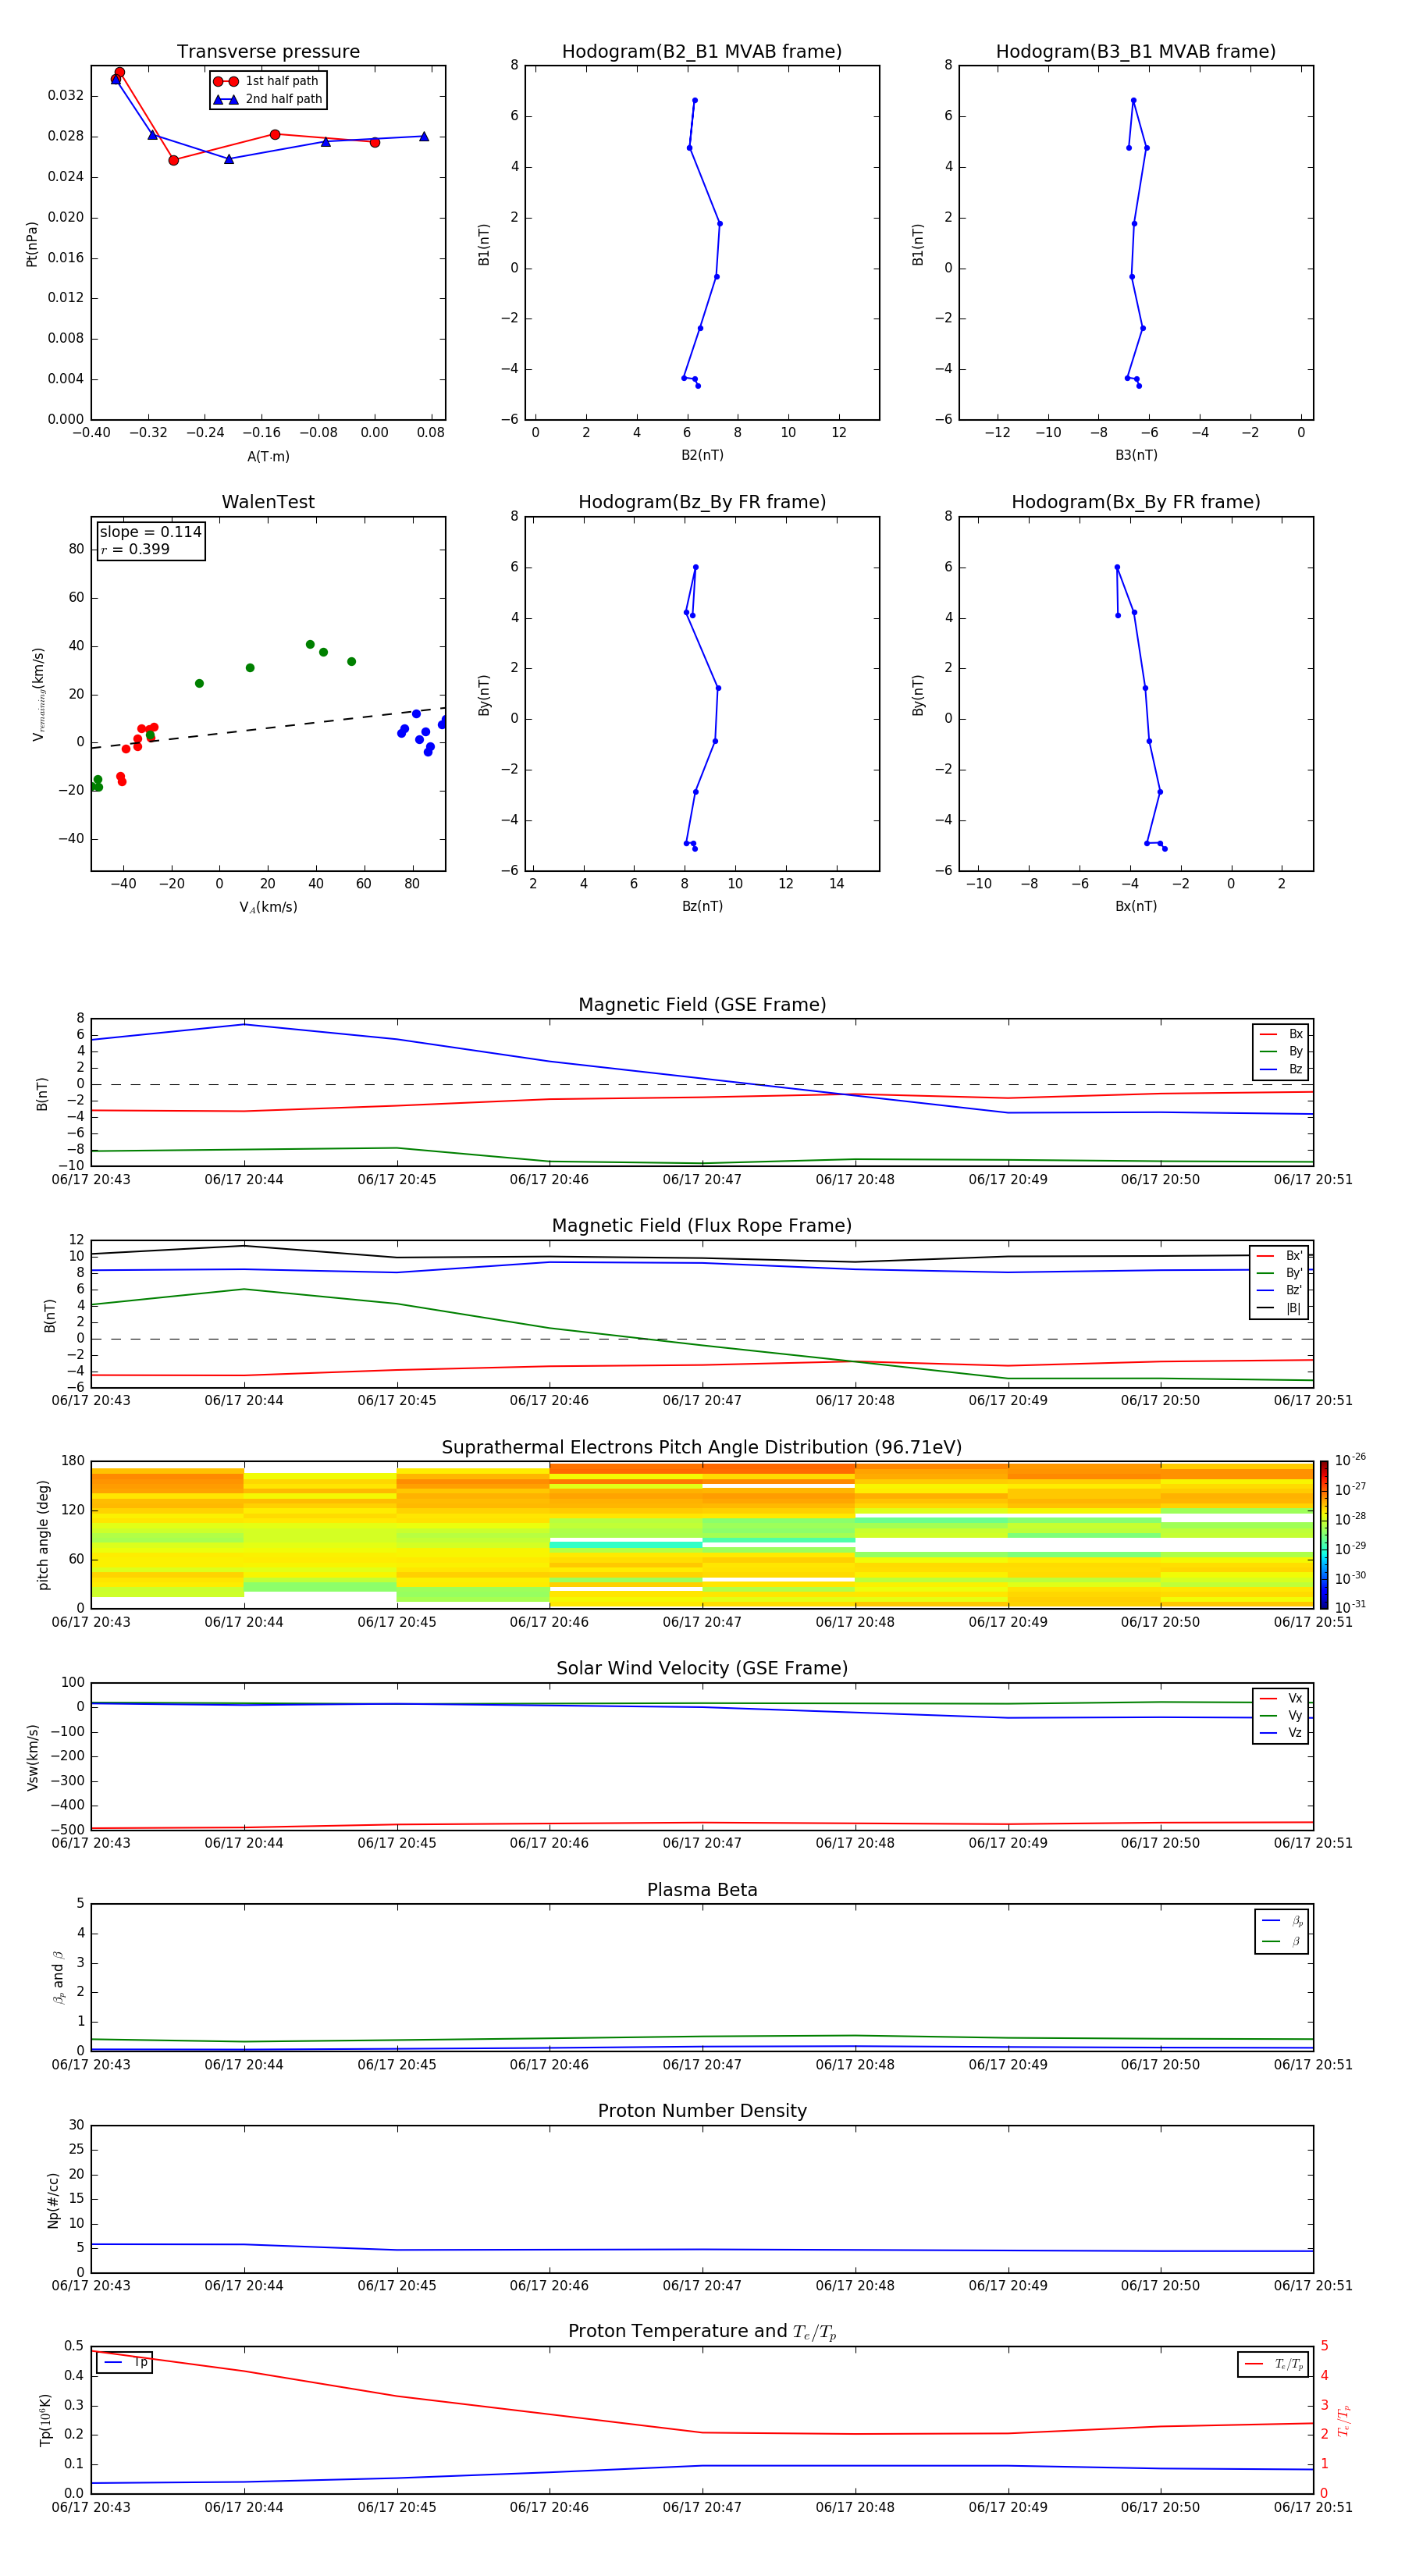This screenshot has width=1405, height=2576.
Task: Click the "Solar Wind Velocity (GSE Frame)" title
Action: (x=702, y=1669)
